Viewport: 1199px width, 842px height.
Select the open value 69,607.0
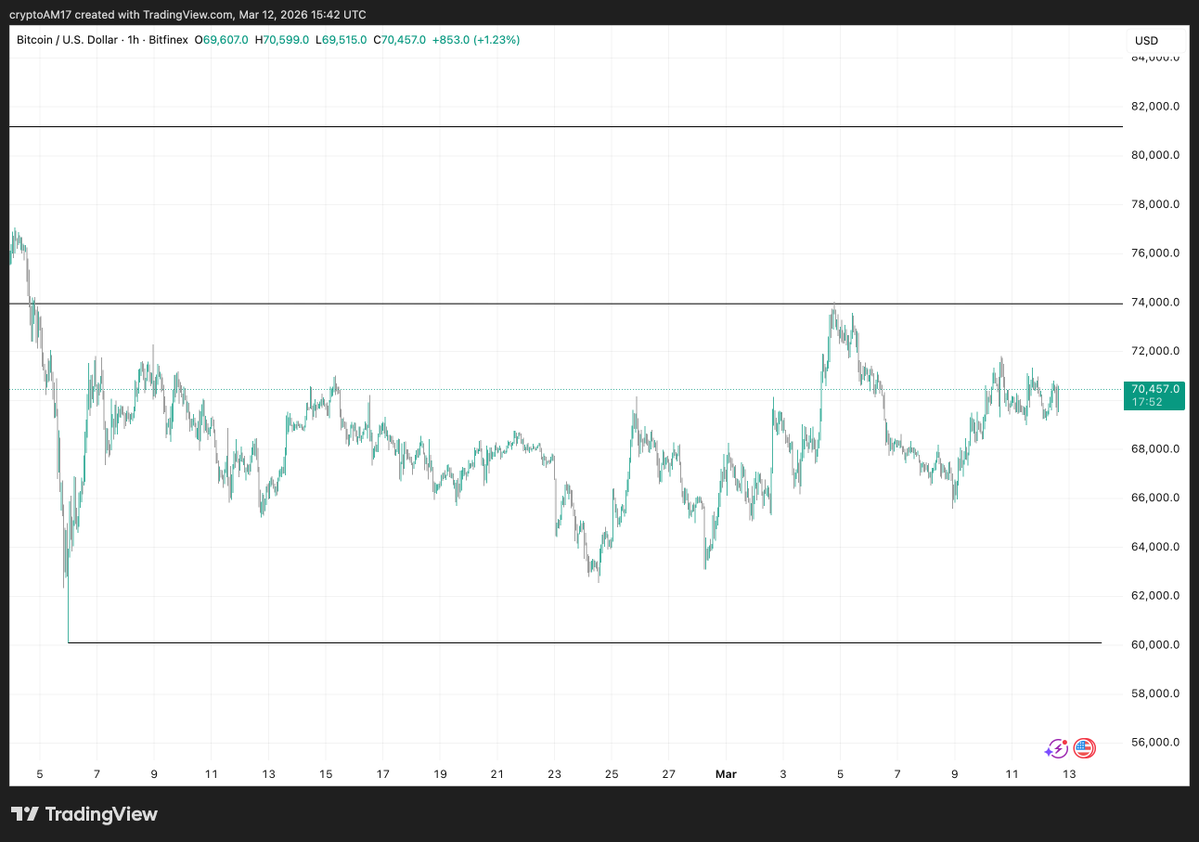222,40
